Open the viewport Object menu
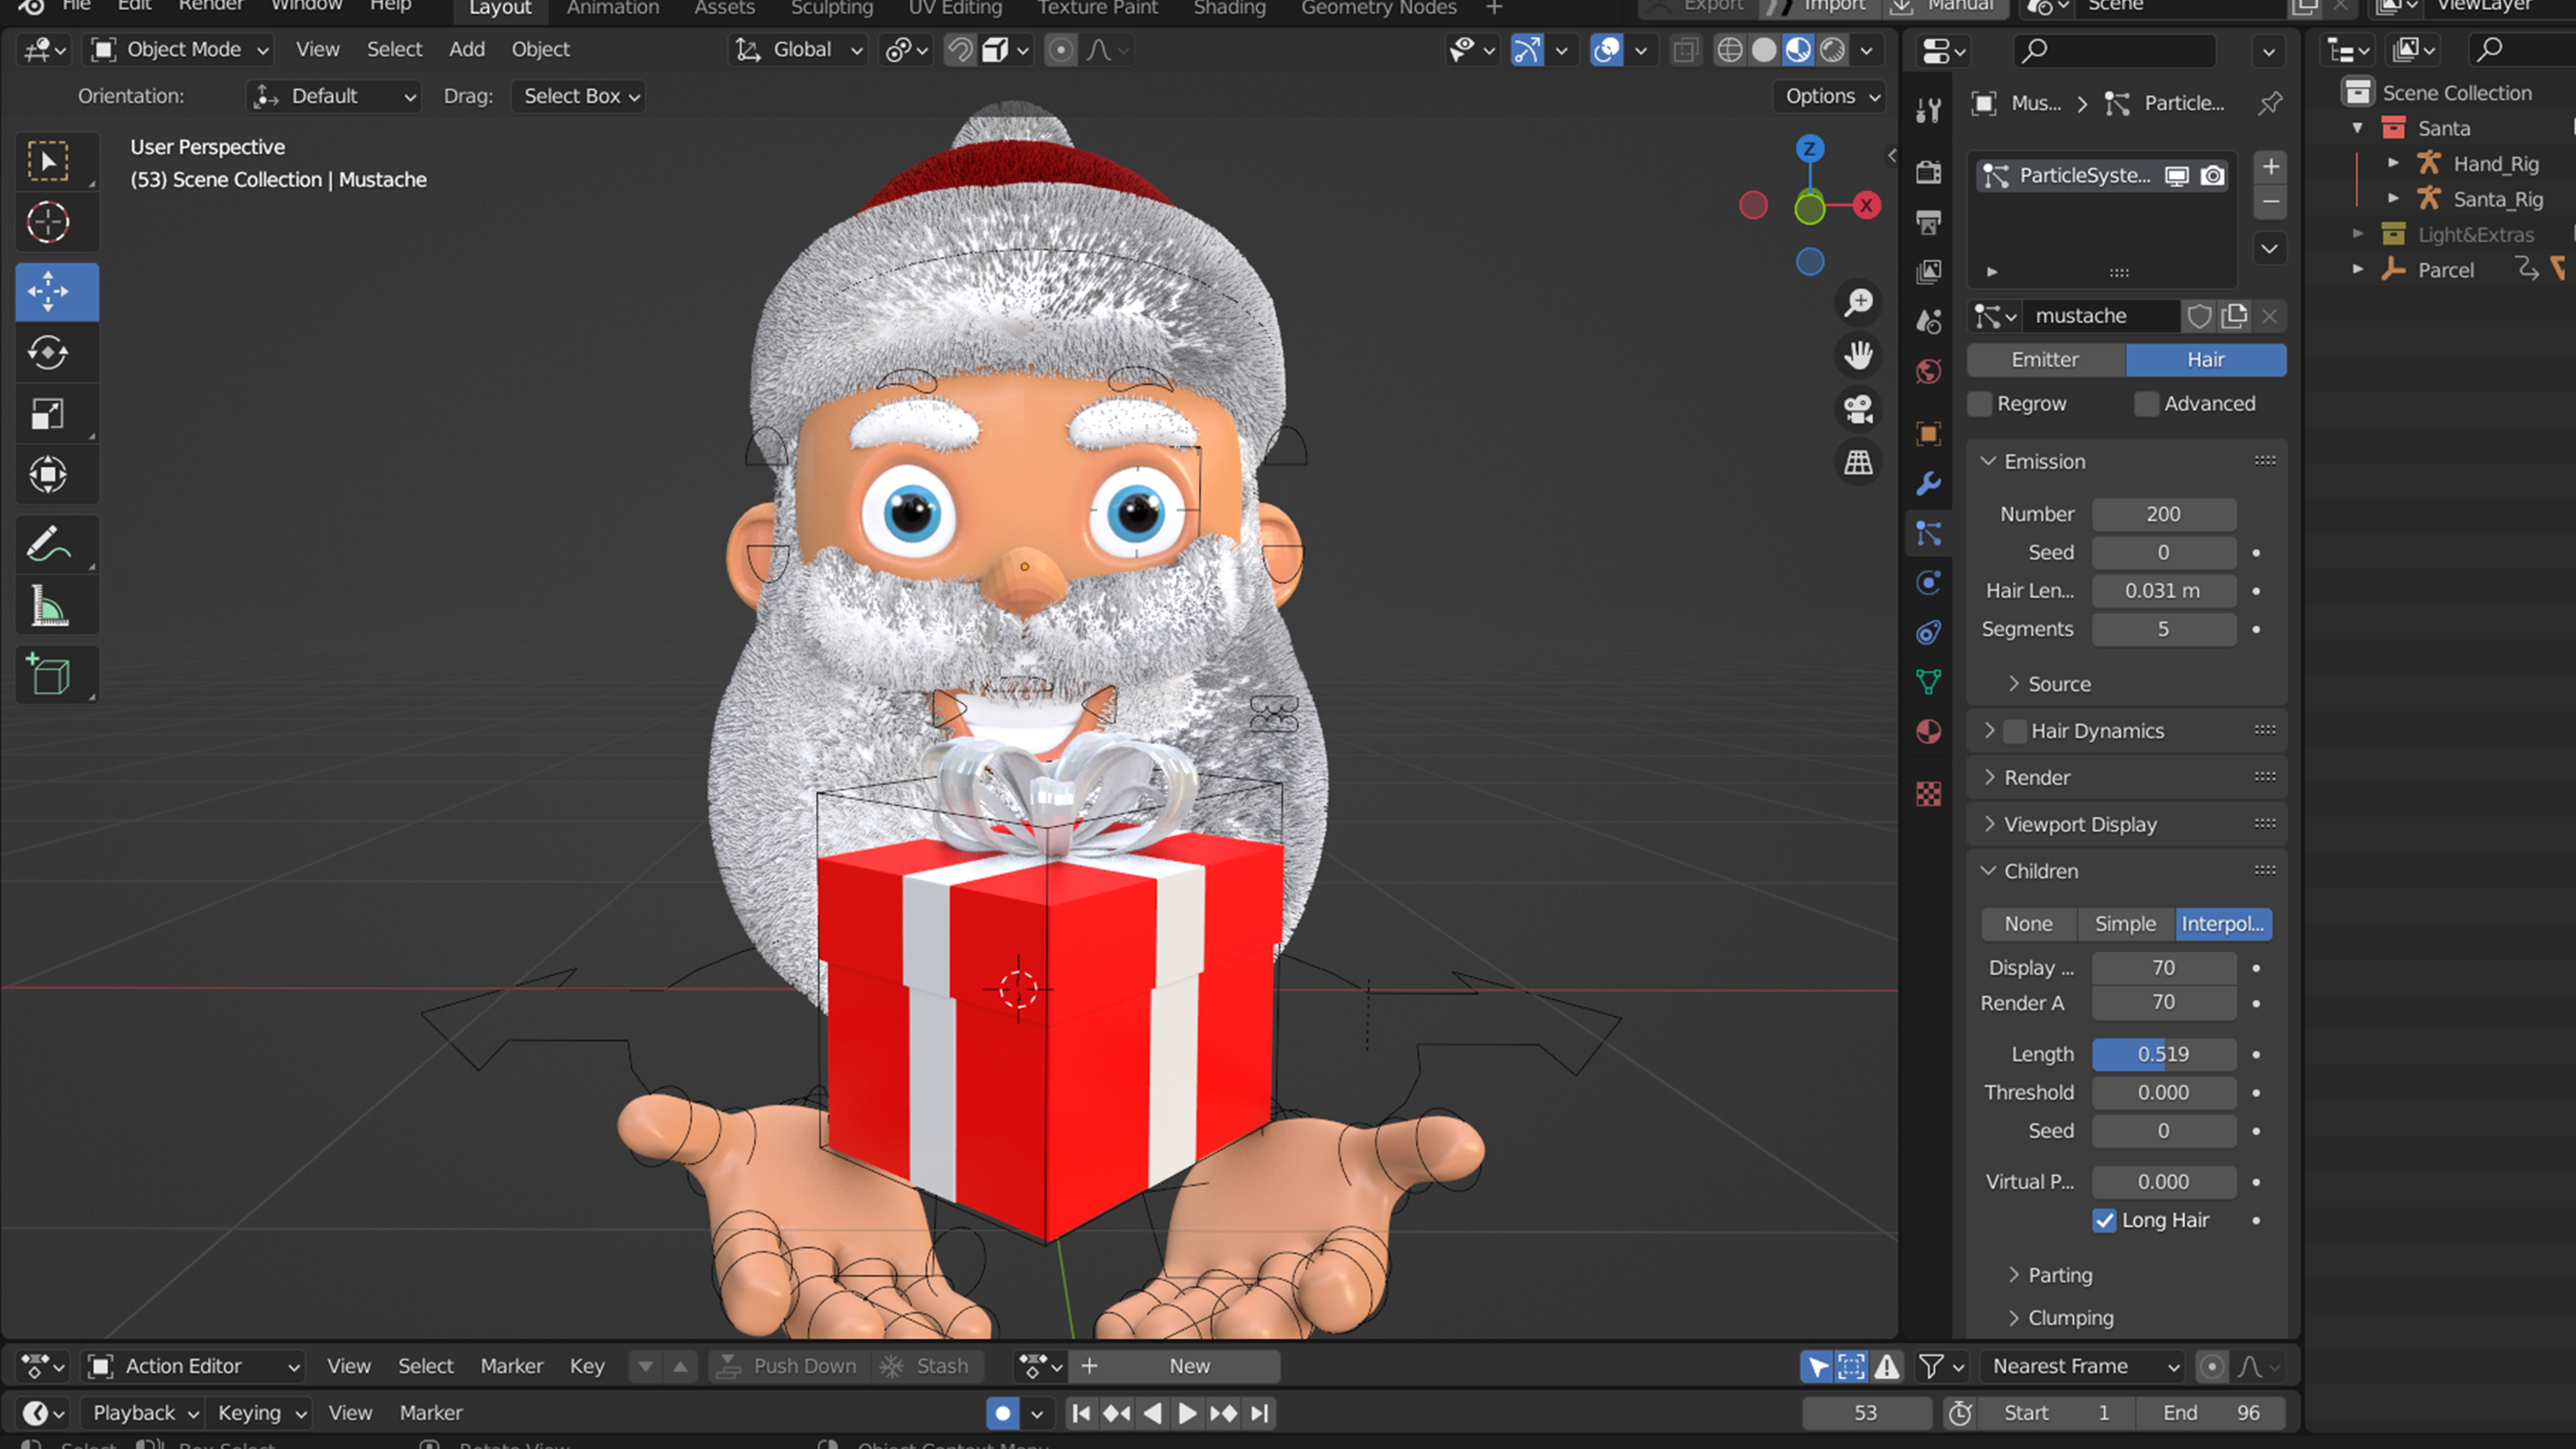The image size is (2576, 1449). pos(541,50)
